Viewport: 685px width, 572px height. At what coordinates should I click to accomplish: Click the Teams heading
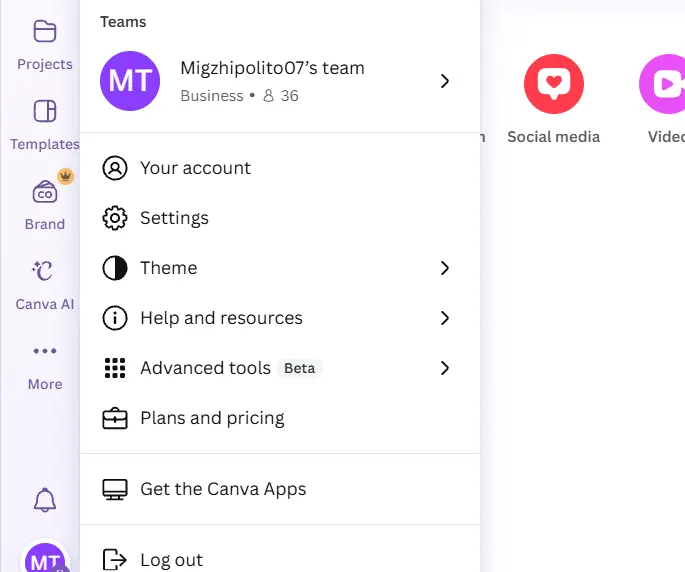(123, 22)
